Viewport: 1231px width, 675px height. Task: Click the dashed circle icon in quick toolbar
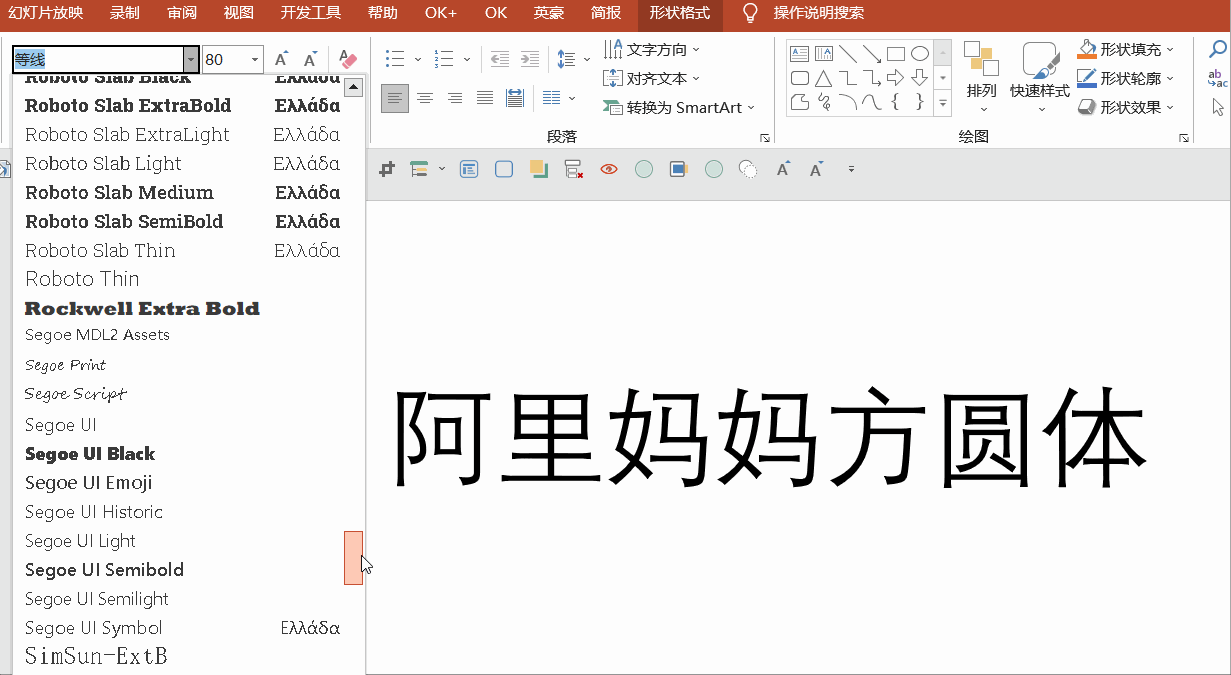pos(748,170)
